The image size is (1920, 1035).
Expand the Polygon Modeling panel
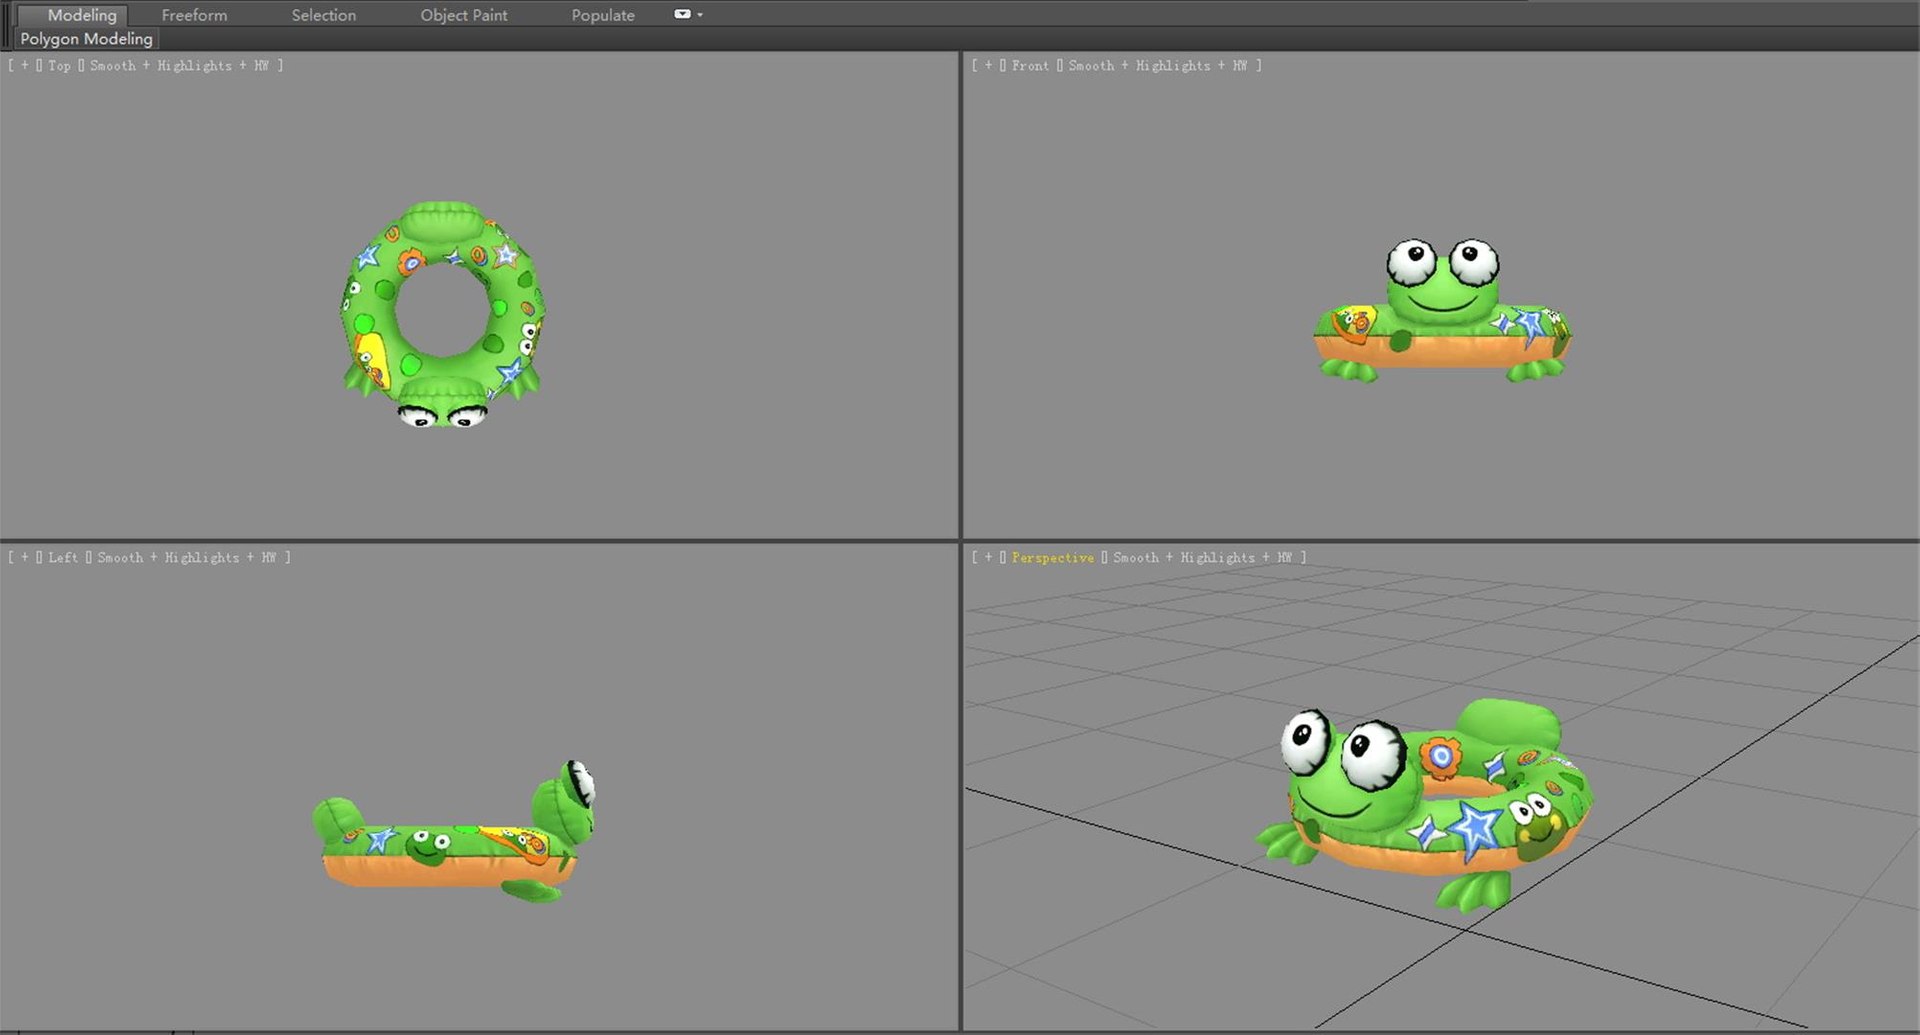pos(87,39)
